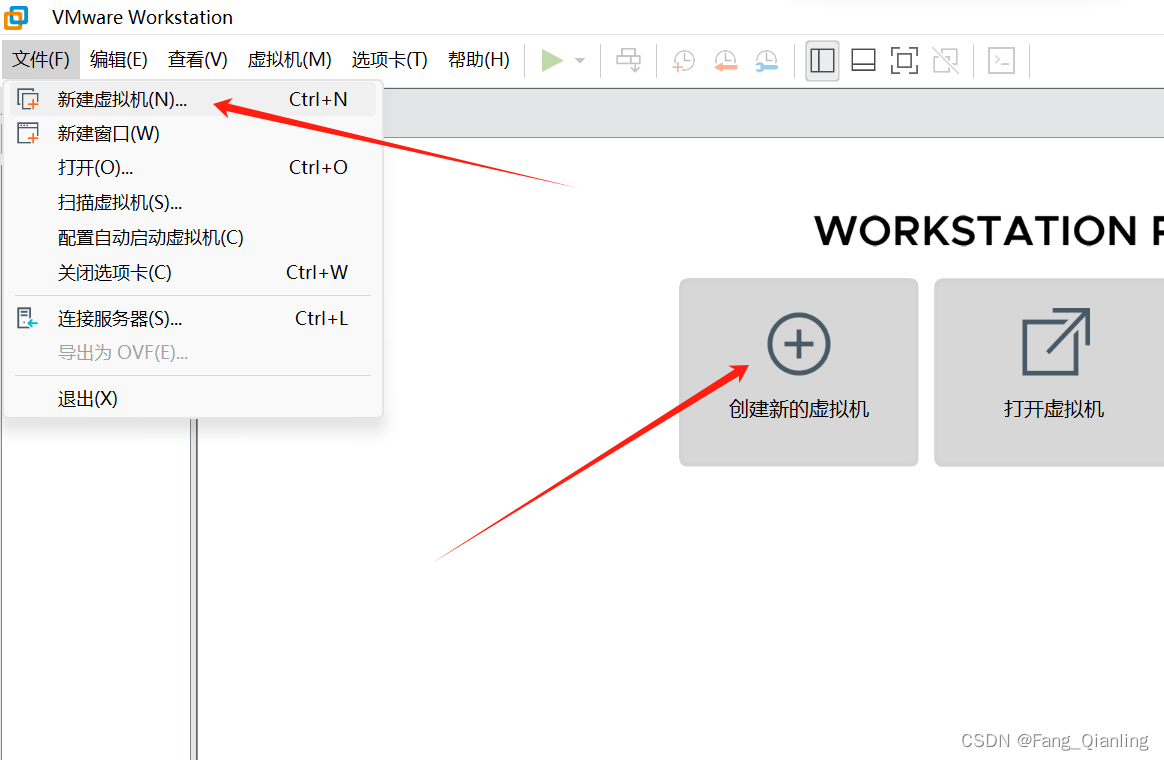This screenshot has height=760, width=1164.
Task: Click the plus circle create VM icon
Action: tap(799, 344)
